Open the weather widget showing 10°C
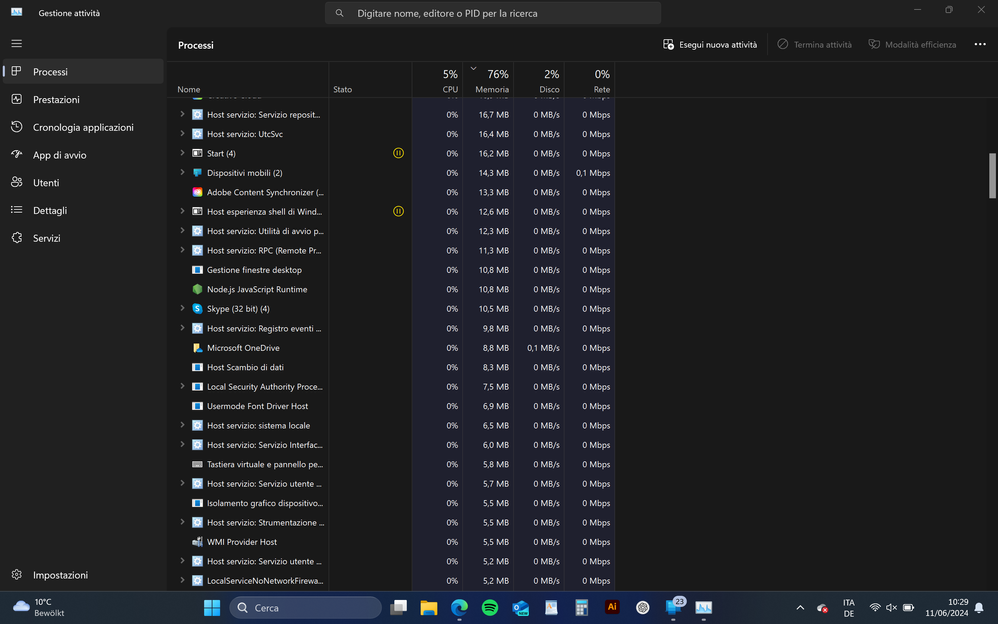 point(39,607)
